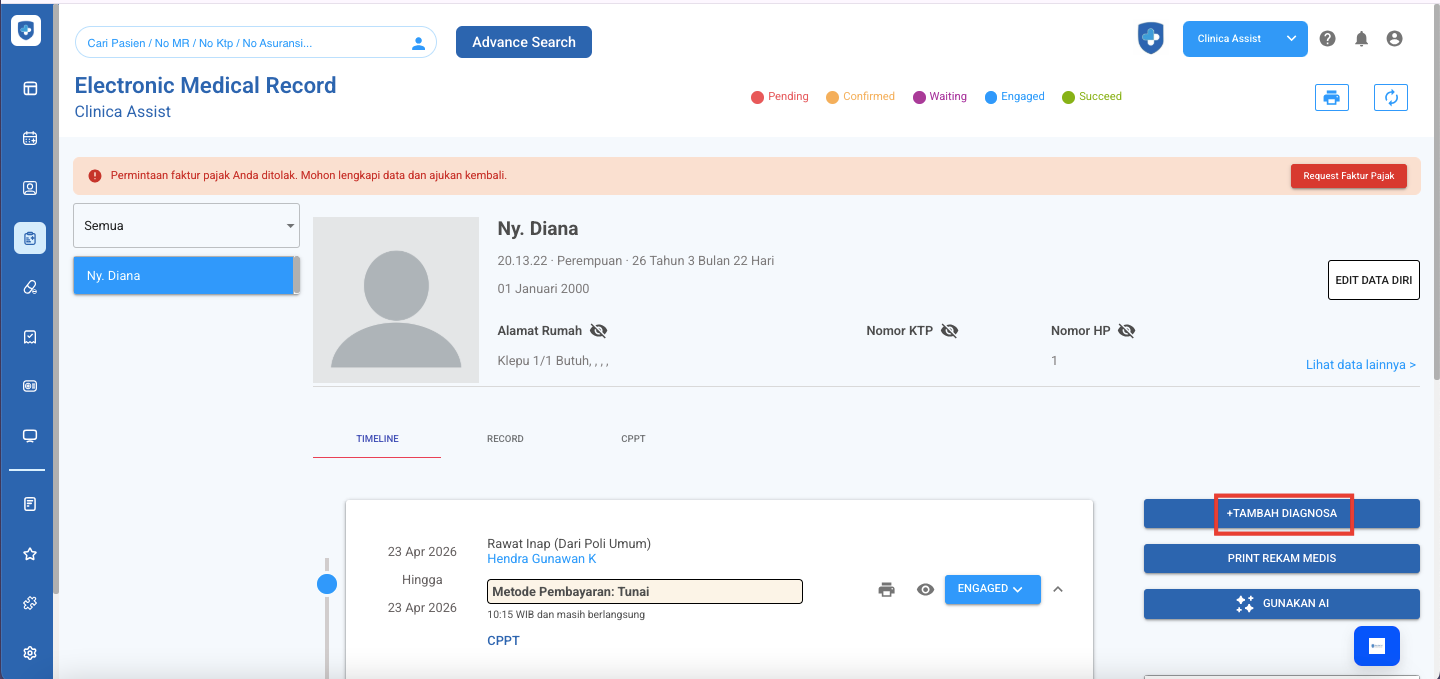1440x679 pixels.
Task: Reveal the hidden Nomor HP
Action: click(x=1127, y=331)
